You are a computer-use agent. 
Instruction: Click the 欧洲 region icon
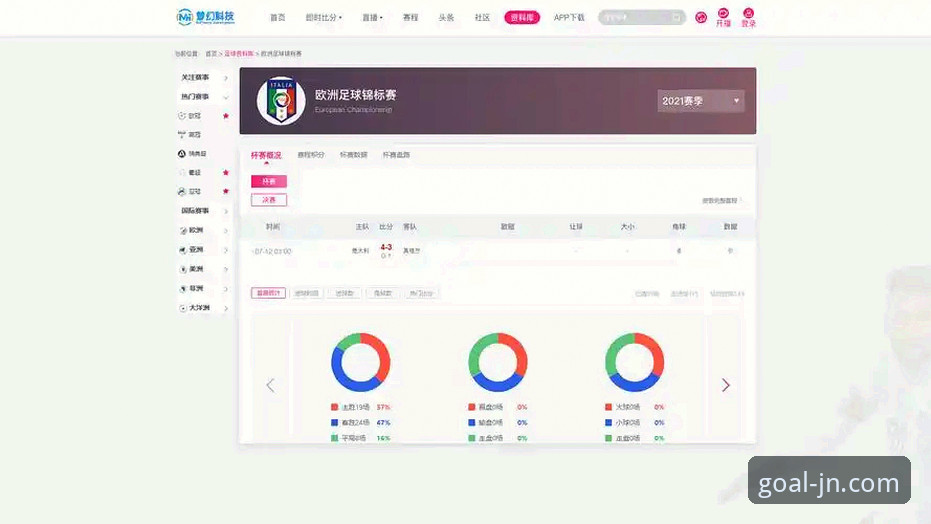tap(183, 230)
